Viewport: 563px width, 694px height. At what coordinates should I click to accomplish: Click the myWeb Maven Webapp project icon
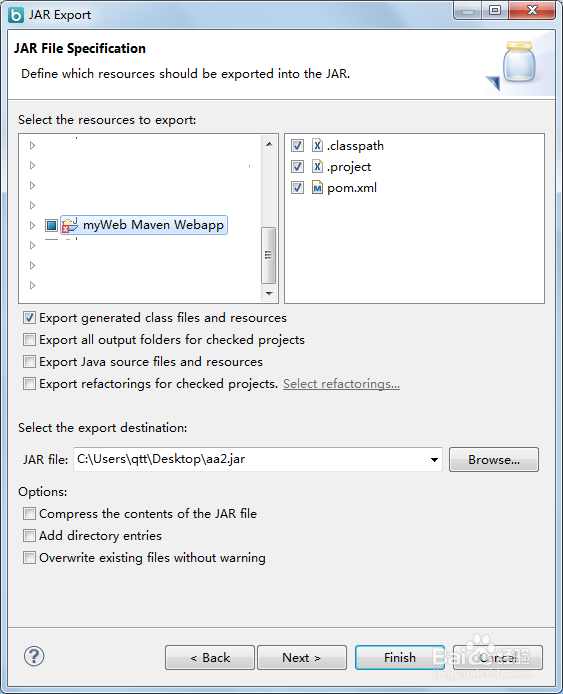coord(70,225)
